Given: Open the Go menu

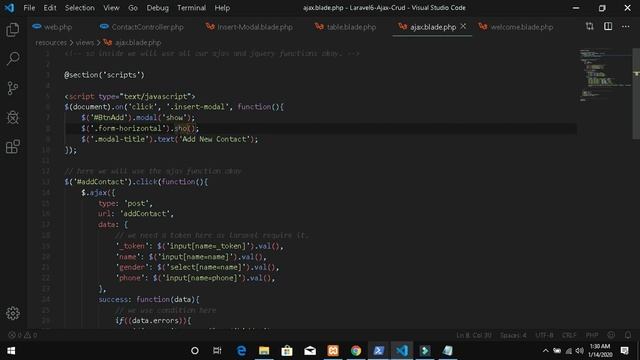Looking at the screenshot, I should (133, 8).
